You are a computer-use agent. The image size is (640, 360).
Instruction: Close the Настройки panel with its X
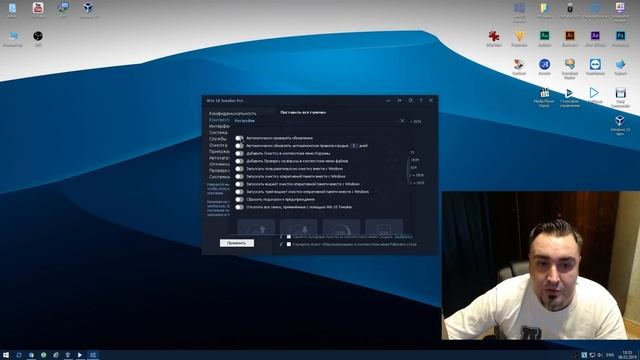click(x=402, y=121)
